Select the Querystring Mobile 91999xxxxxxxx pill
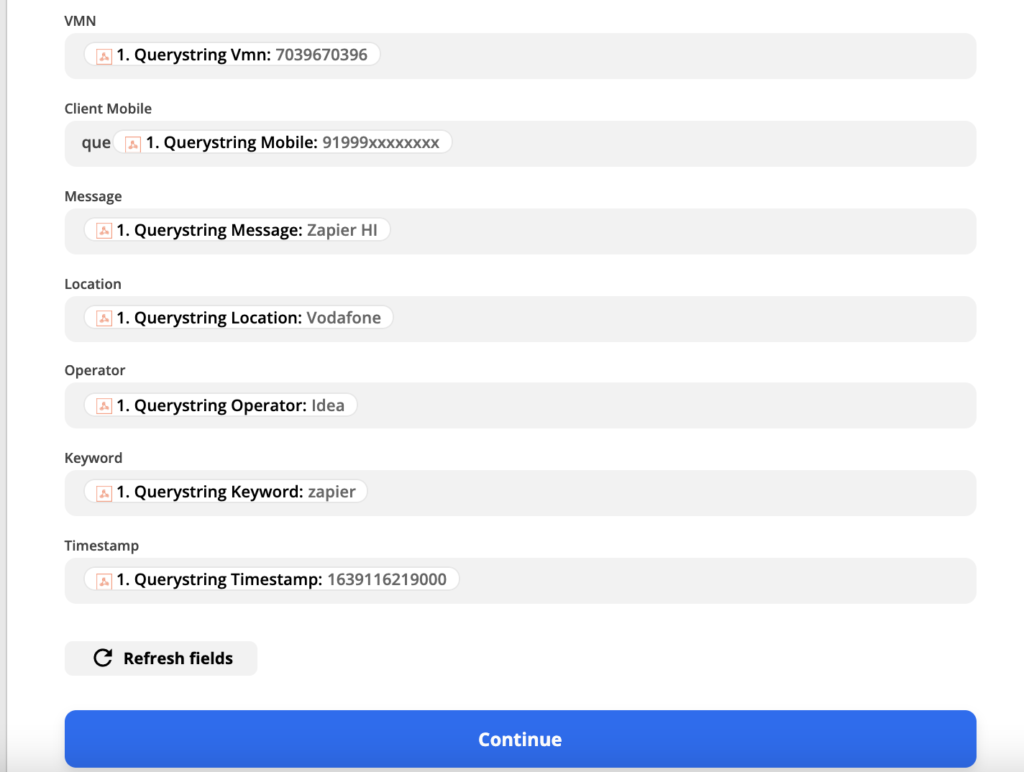The width and height of the screenshot is (1024, 772). click(282, 142)
